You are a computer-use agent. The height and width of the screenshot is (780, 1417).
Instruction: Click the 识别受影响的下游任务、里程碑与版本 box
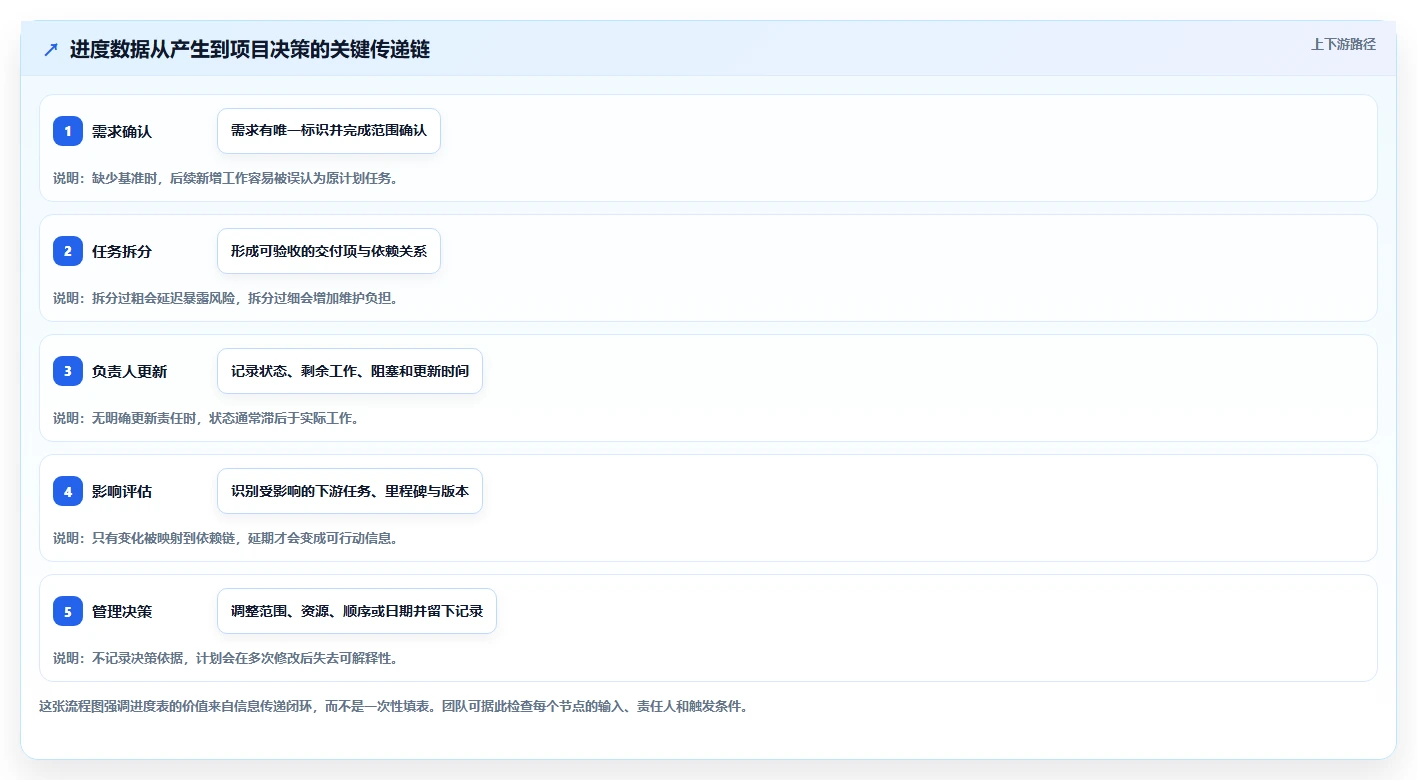point(350,491)
